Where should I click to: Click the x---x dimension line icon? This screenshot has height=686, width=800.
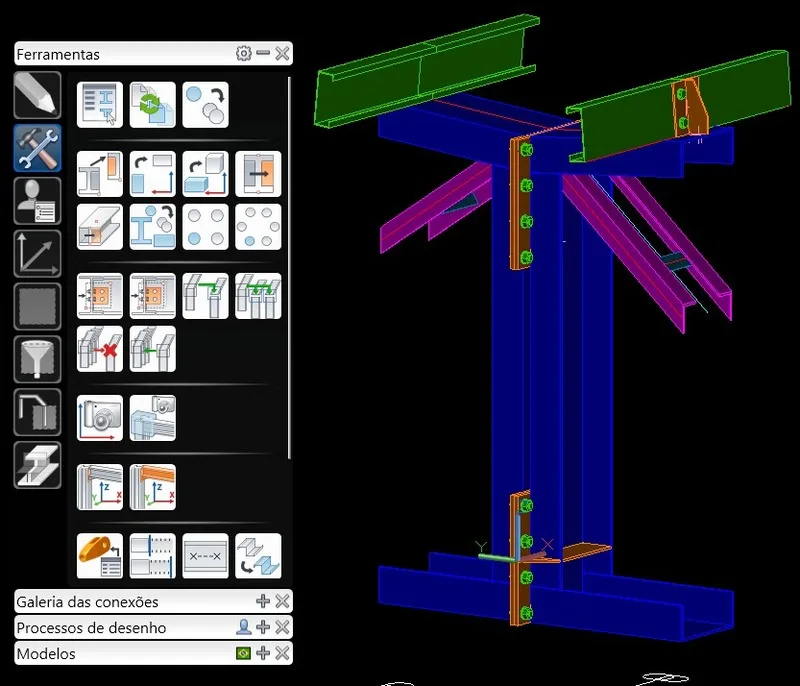click(205, 556)
